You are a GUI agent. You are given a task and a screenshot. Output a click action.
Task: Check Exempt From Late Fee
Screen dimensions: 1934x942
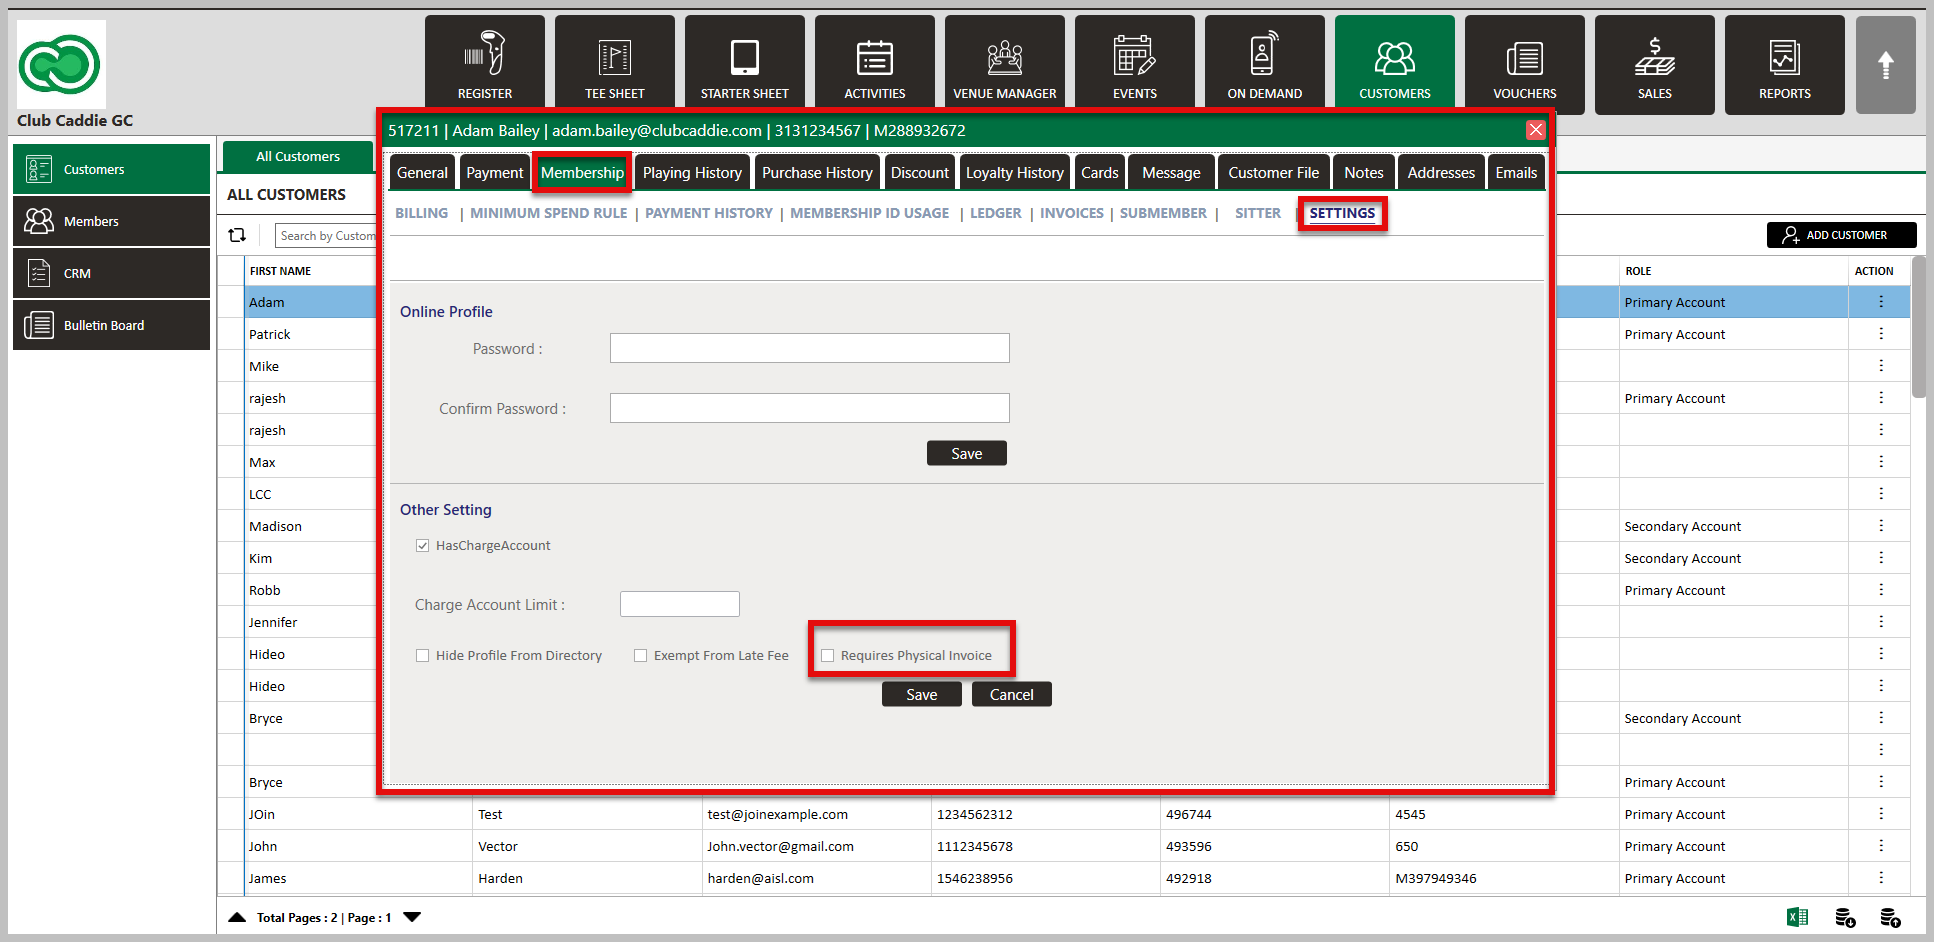pos(641,656)
